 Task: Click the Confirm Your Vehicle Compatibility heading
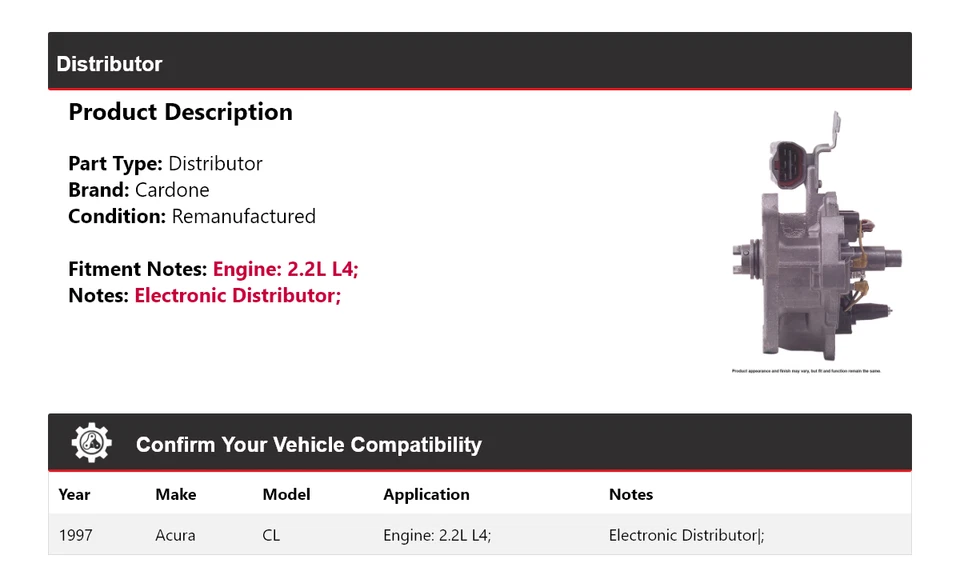click(308, 445)
